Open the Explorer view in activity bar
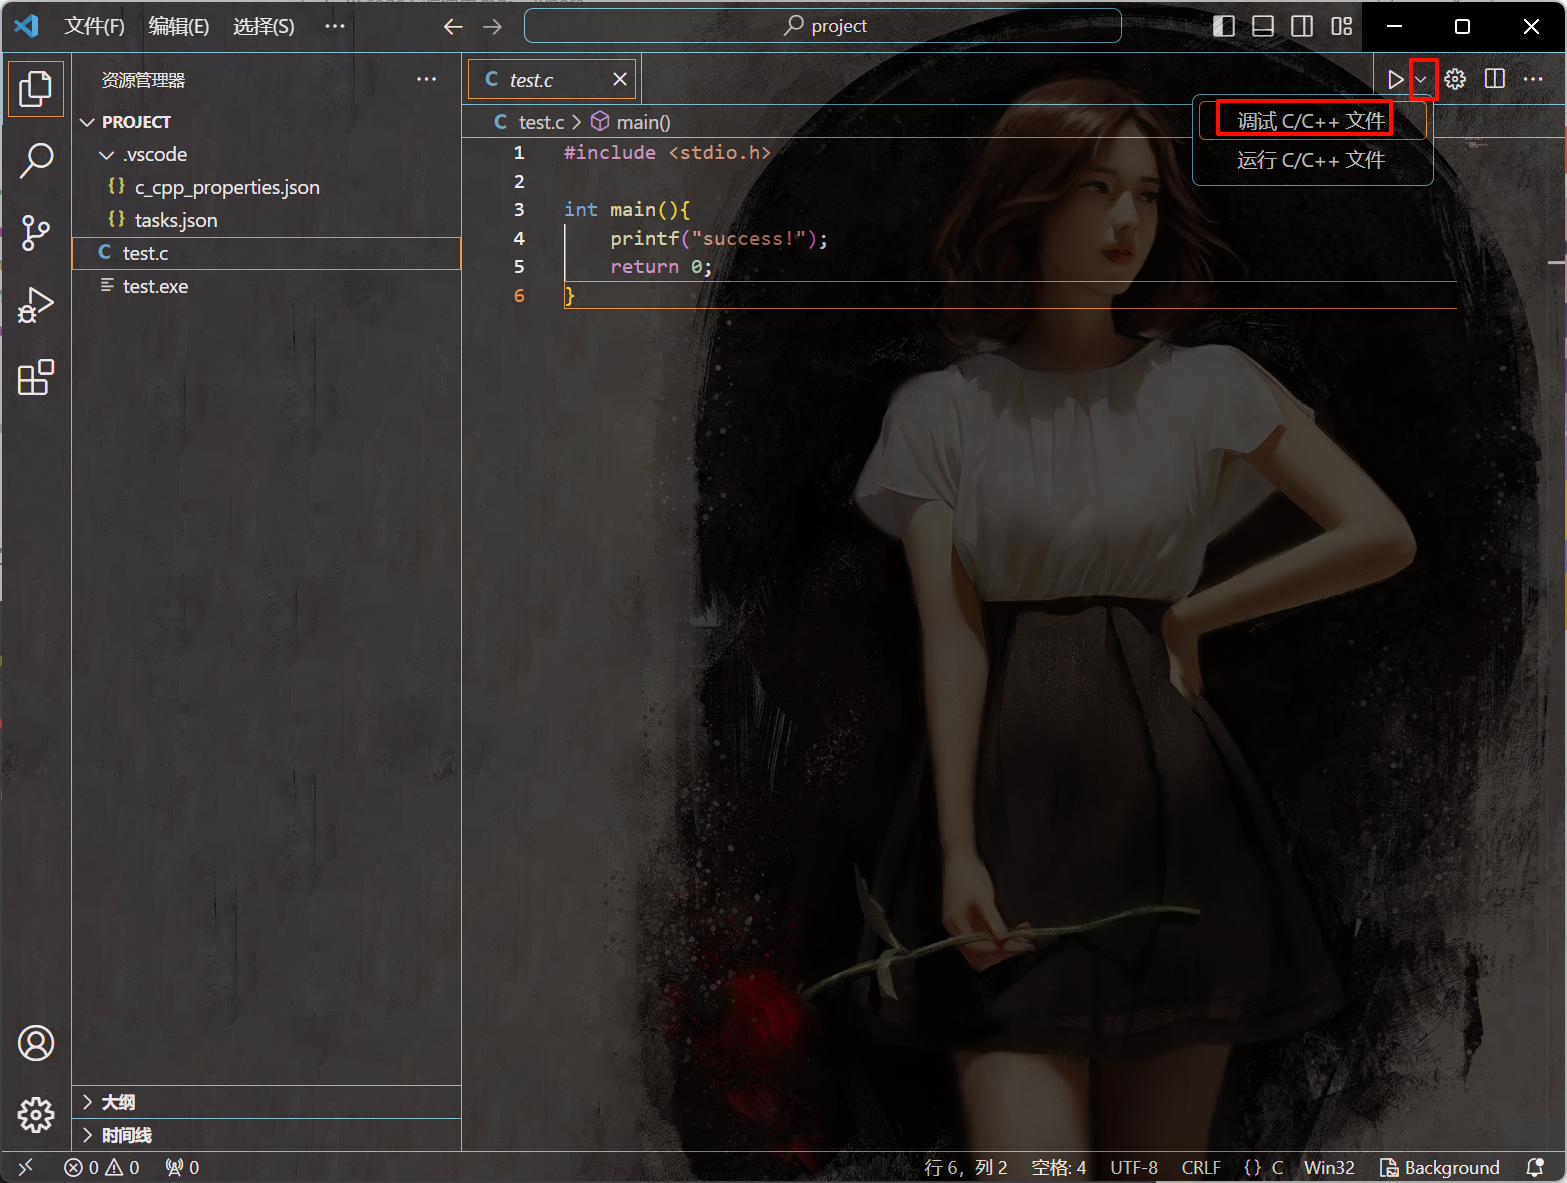 (x=36, y=89)
